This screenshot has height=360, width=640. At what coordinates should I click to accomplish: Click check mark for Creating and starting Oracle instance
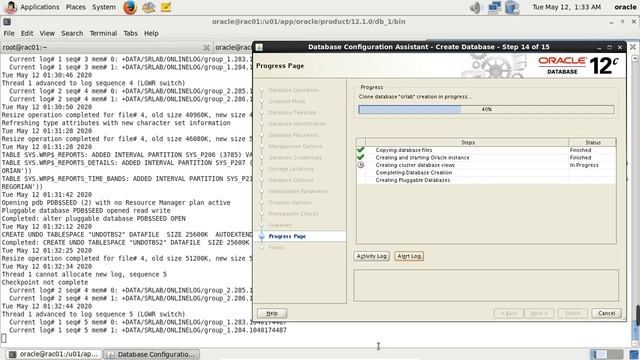pos(360,157)
